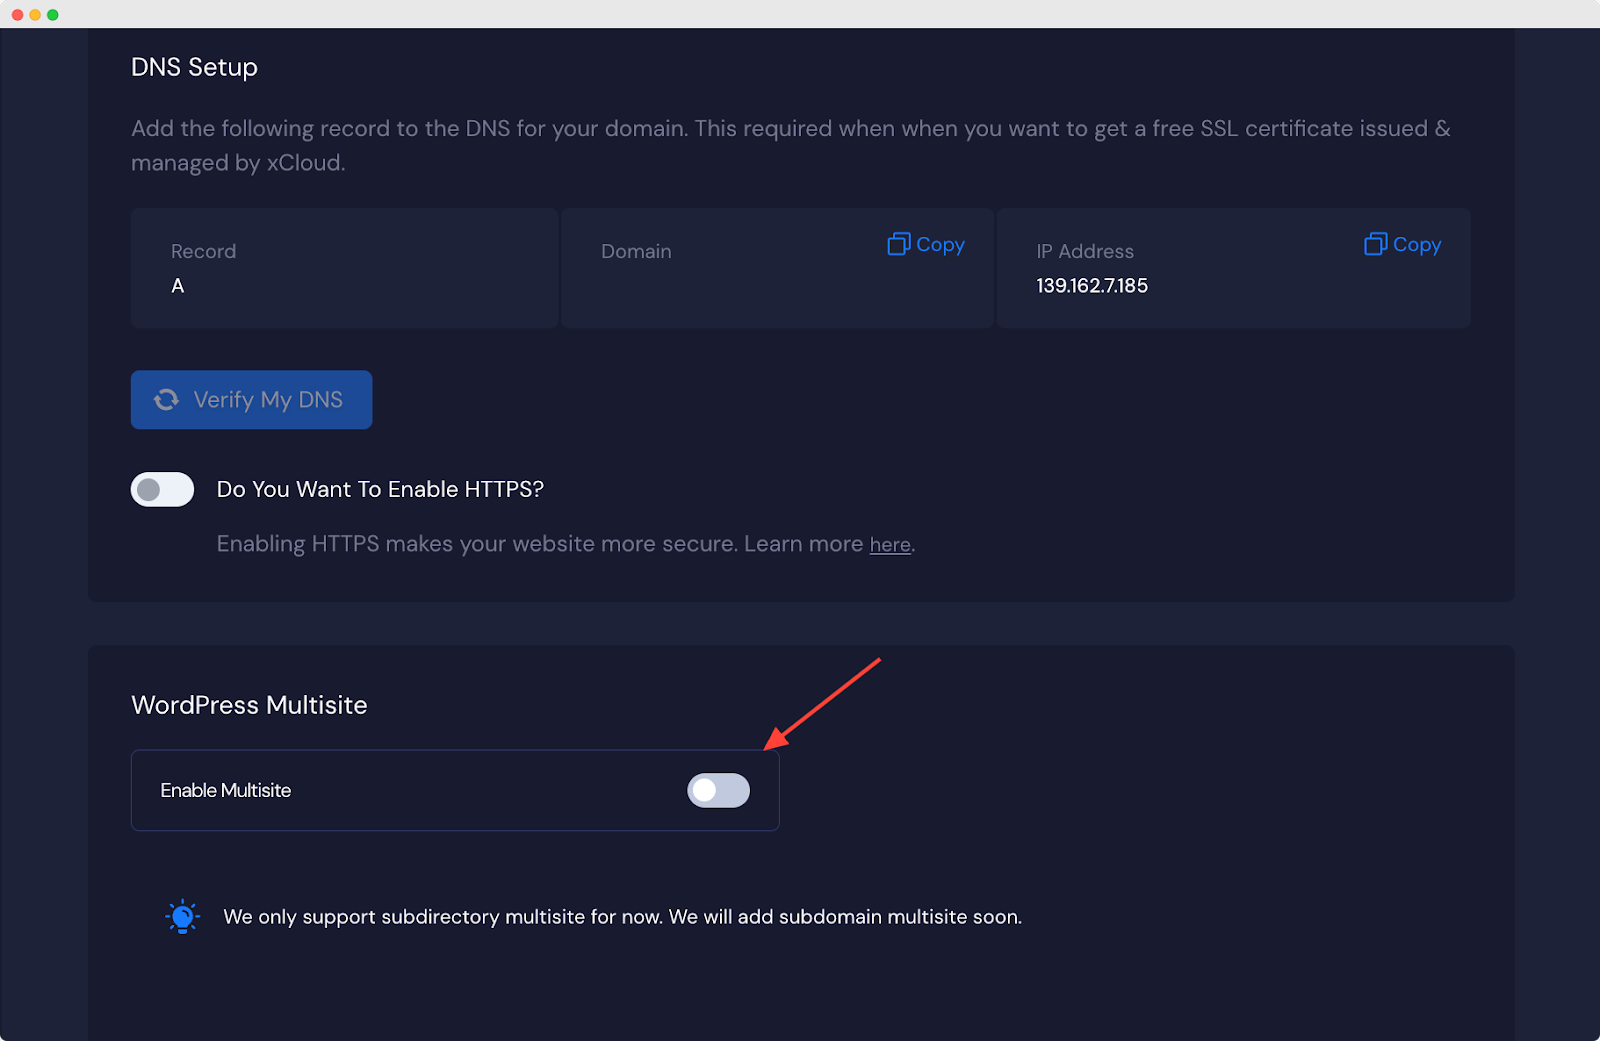1600x1041 pixels.
Task: Open the 'here' link to learn about HTTPS
Action: point(890,544)
